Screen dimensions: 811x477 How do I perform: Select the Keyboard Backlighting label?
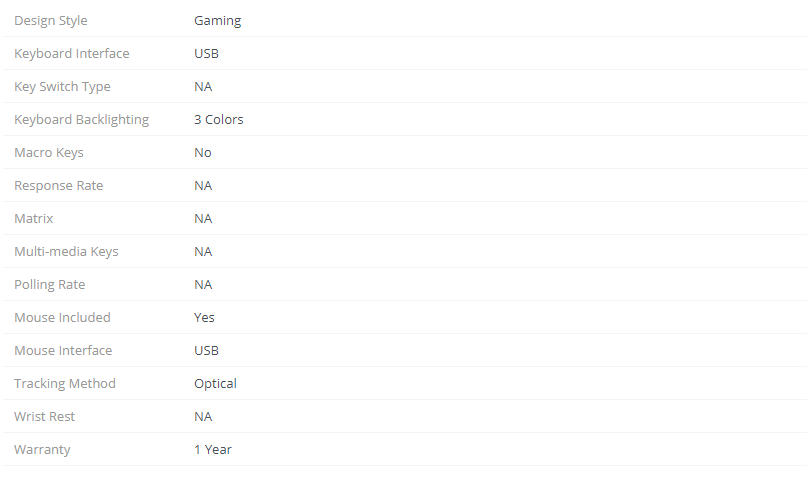click(x=81, y=120)
